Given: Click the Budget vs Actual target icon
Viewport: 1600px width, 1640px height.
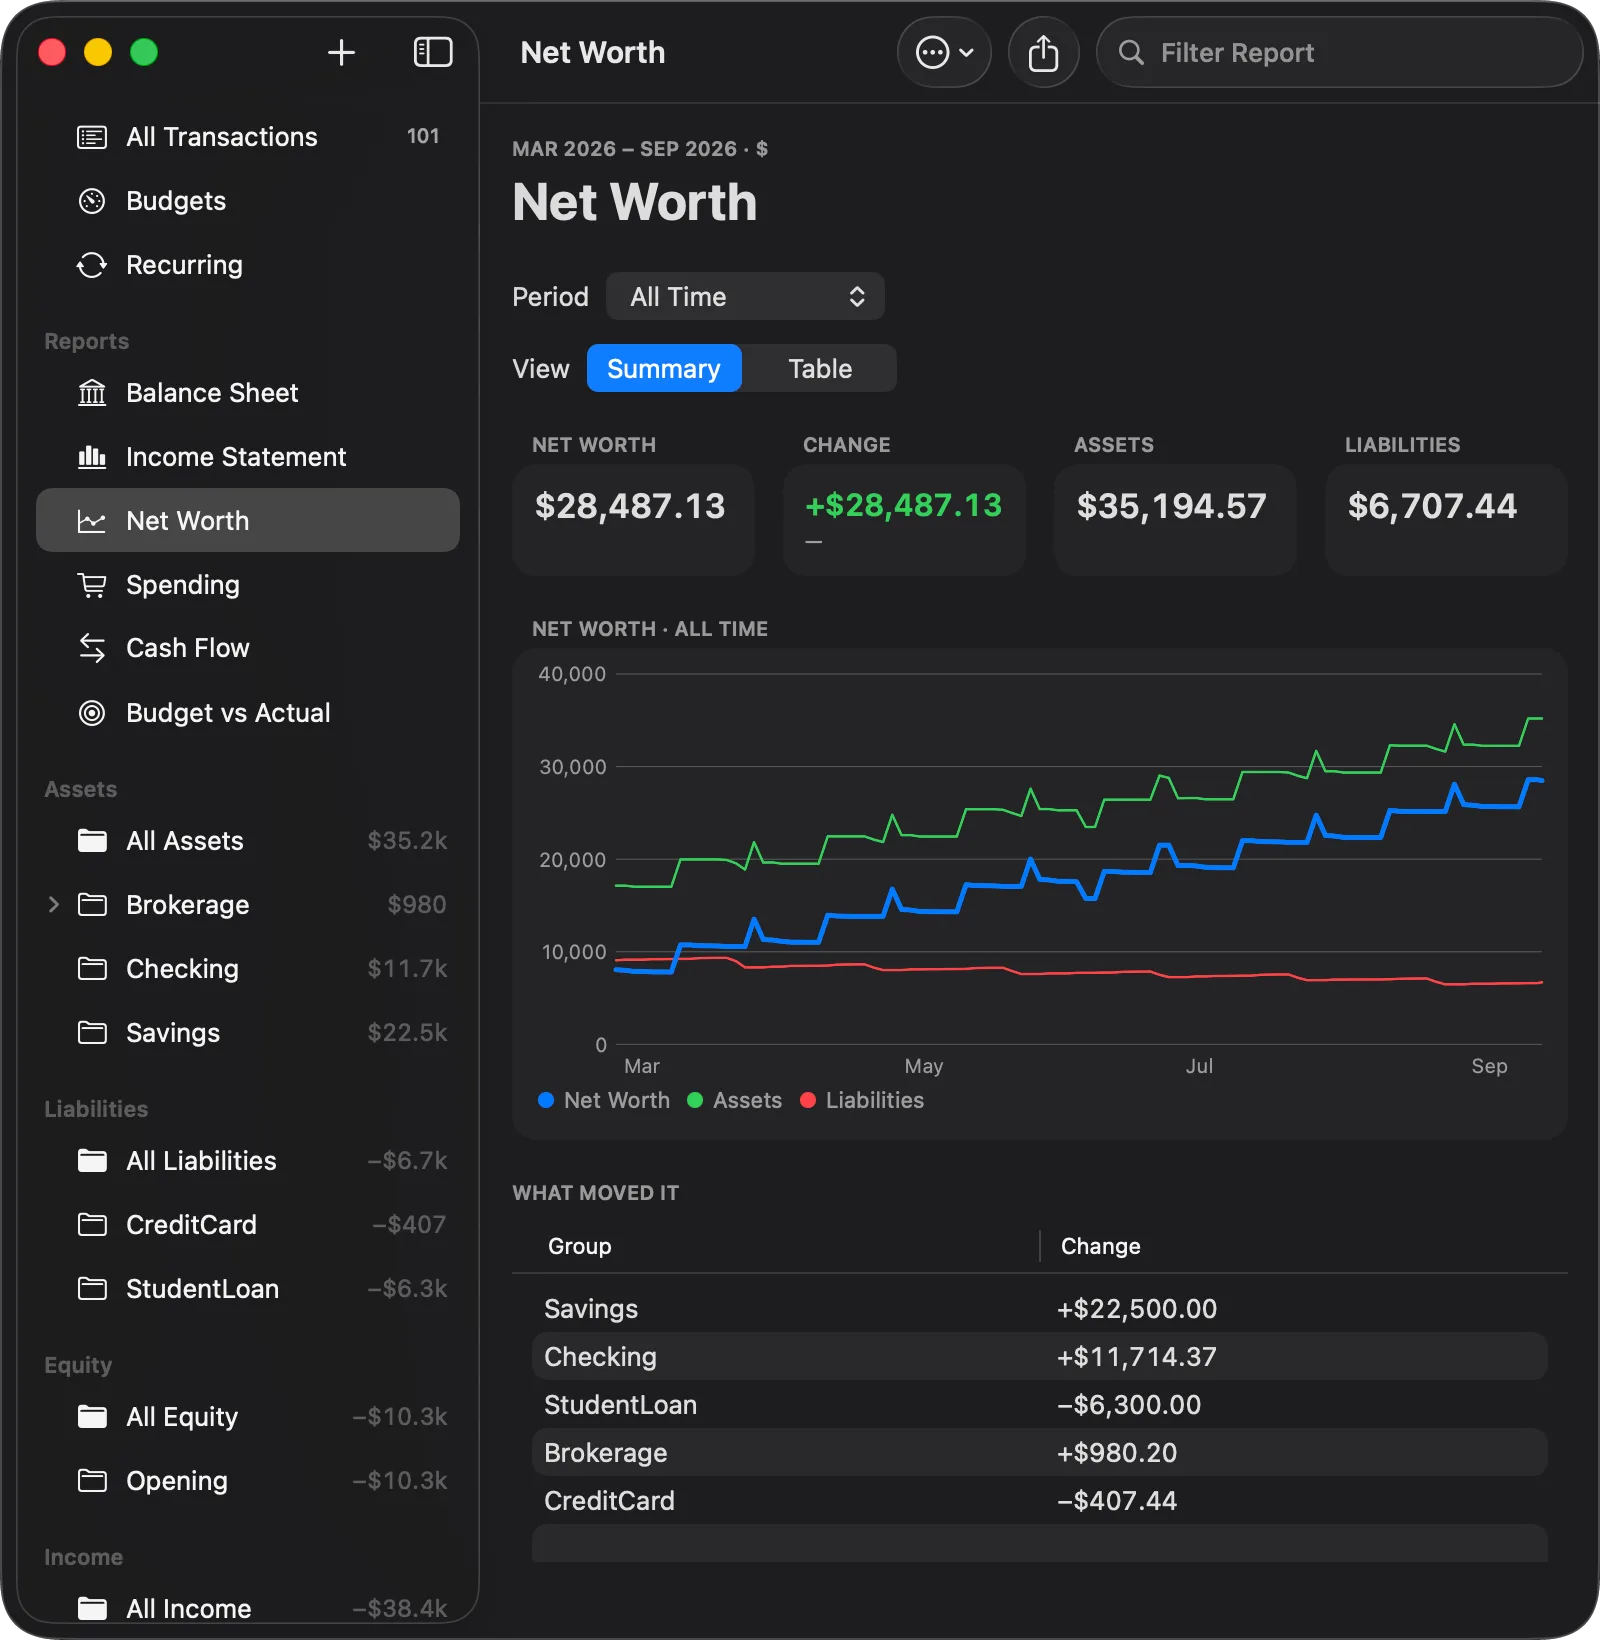Looking at the screenshot, I should (92, 713).
